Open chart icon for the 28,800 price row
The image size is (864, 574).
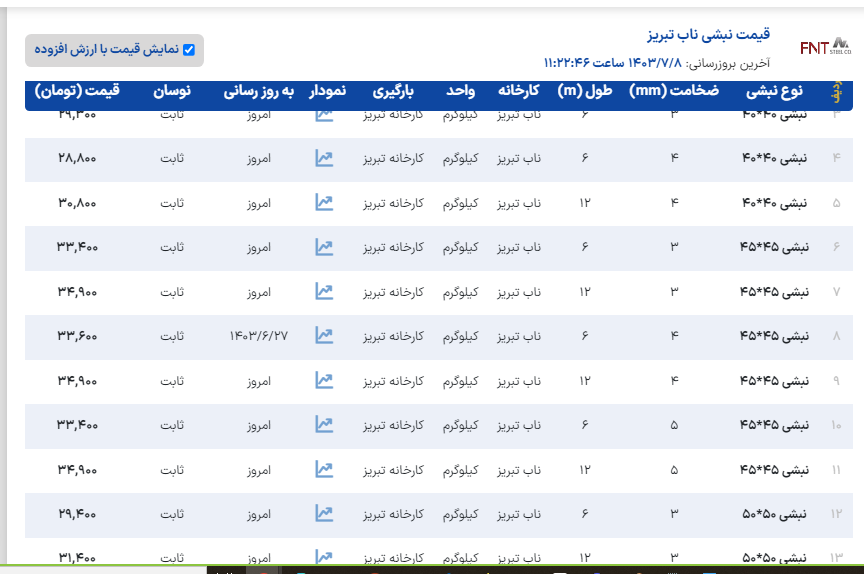click(324, 158)
